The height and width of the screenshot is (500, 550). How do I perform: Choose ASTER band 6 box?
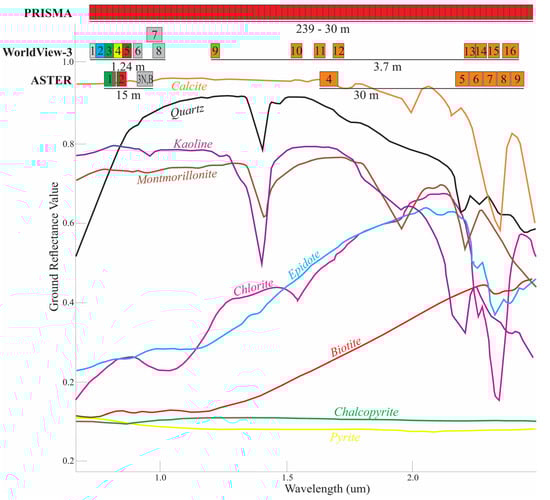[x=476, y=79]
